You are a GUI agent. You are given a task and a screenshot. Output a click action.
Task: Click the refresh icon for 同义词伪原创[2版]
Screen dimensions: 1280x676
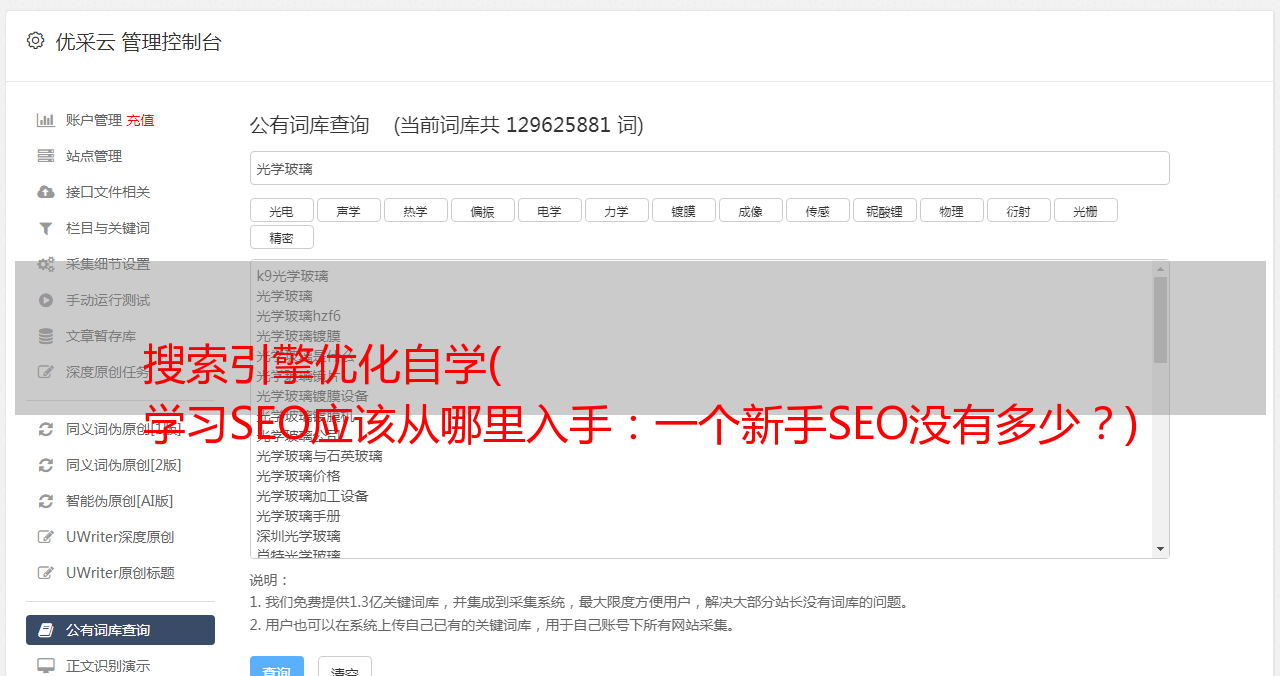[46, 465]
